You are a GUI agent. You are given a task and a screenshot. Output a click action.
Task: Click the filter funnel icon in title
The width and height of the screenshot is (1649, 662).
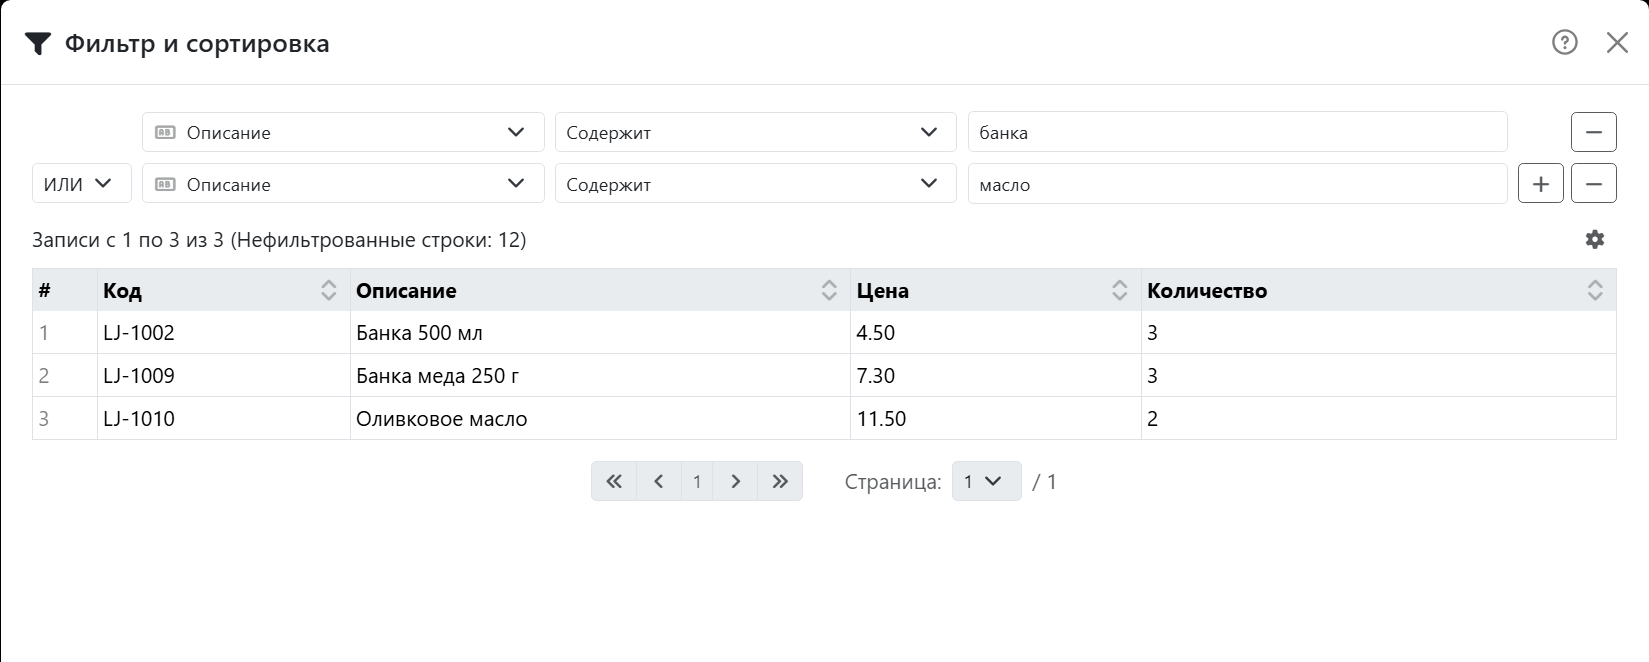(x=38, y=43)
